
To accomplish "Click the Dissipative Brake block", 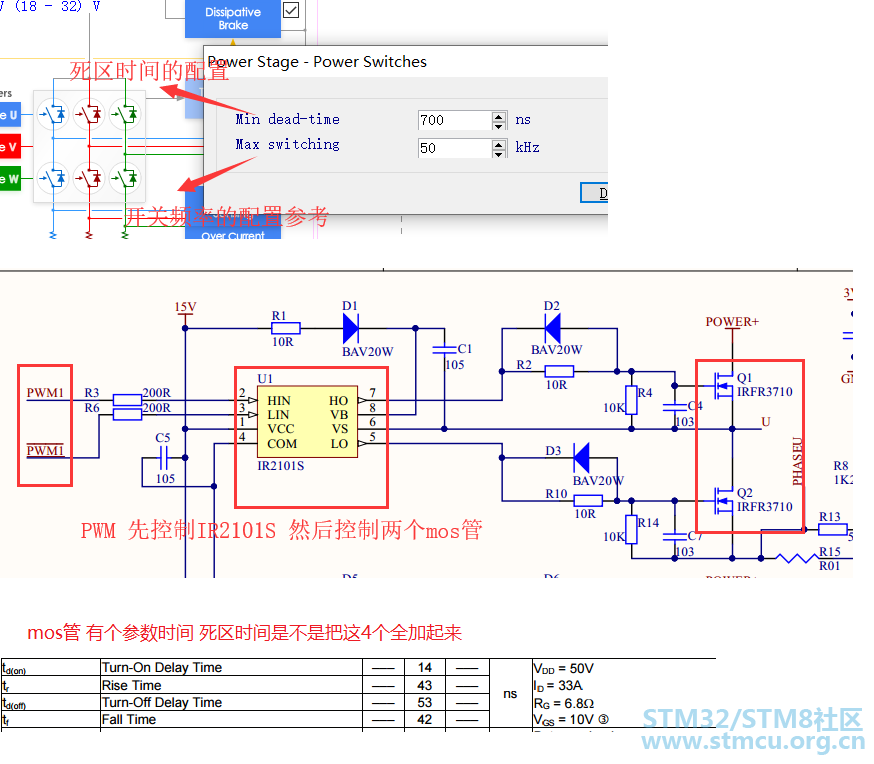I will click(x=233, y=18).
